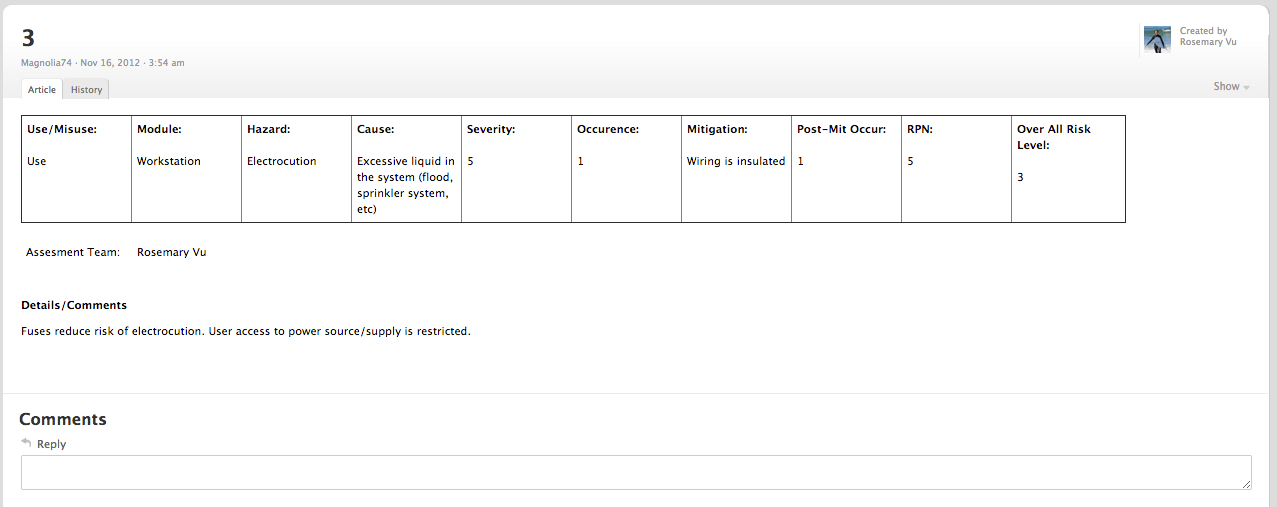Click the page title "3"

tap(28, 38)
